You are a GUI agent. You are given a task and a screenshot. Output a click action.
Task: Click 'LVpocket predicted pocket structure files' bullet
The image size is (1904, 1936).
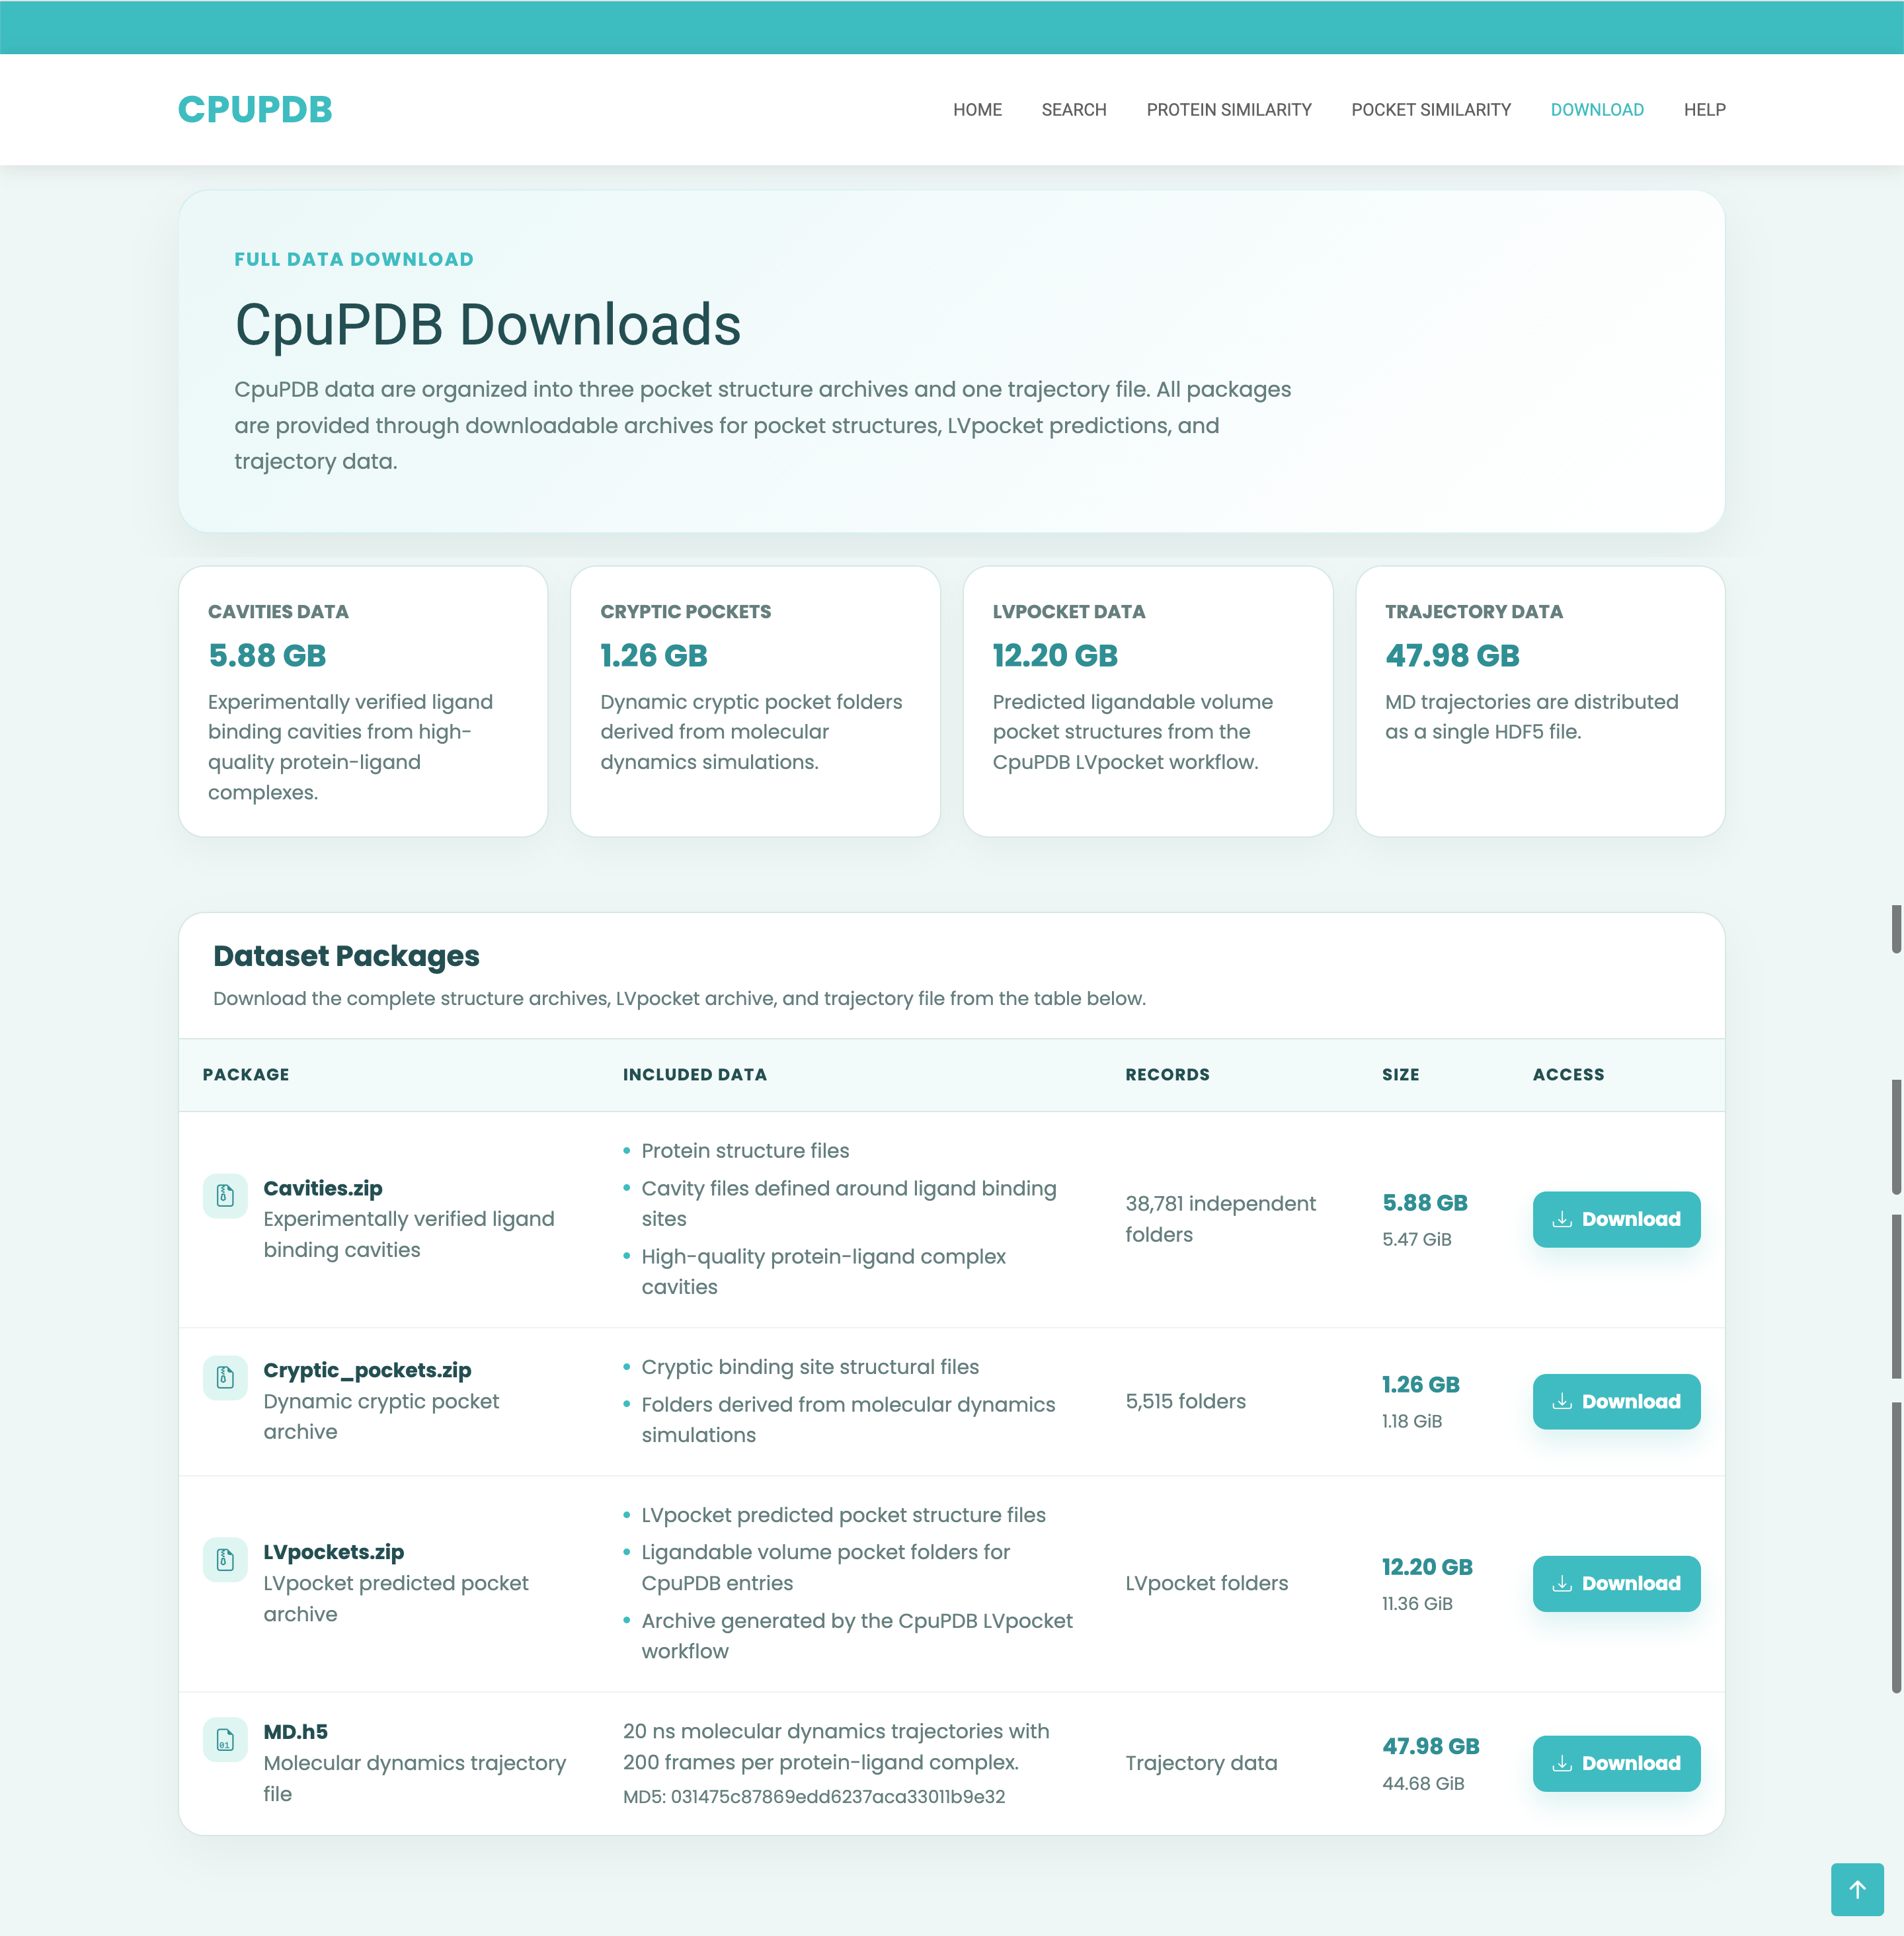coord(843,1515)
